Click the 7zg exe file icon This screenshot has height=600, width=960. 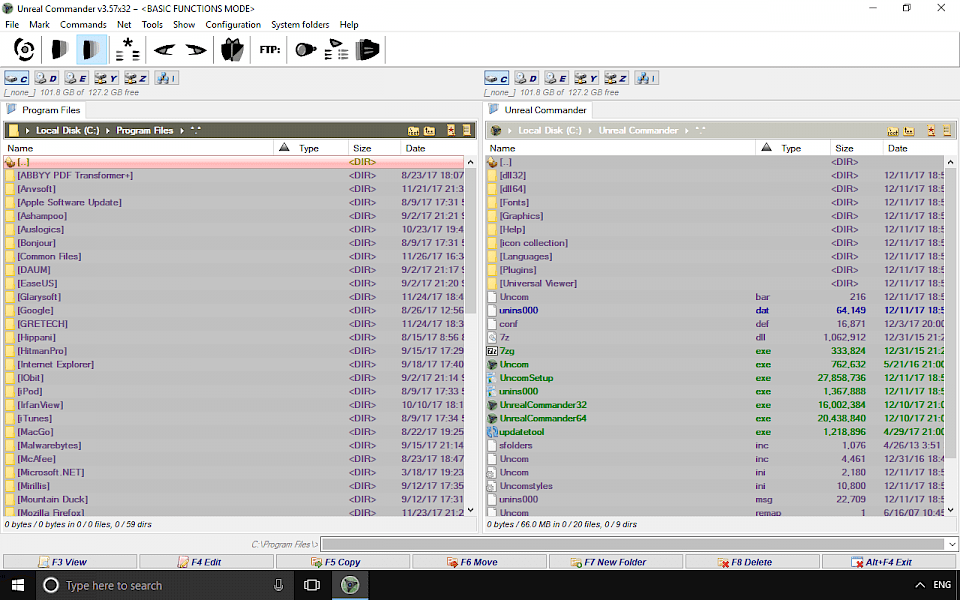point(492,351)
